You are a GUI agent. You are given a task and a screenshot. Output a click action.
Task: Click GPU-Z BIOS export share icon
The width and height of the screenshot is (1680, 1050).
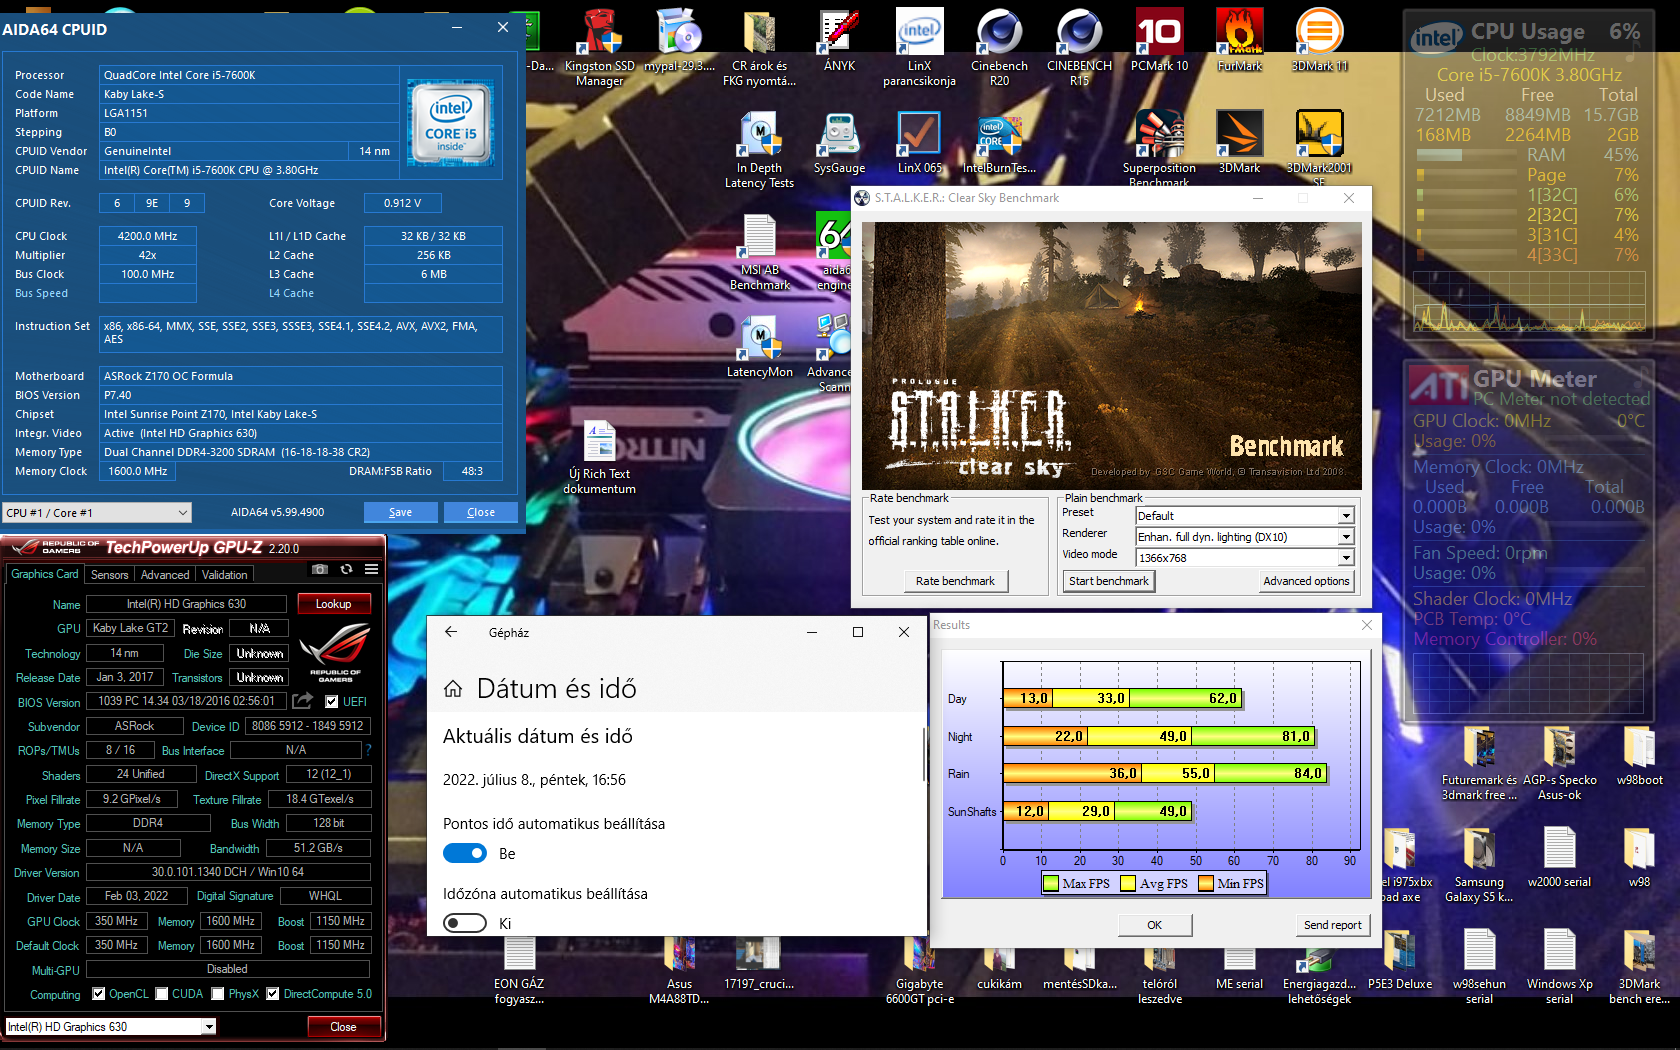pyautogui.click(x=303, y=701)
